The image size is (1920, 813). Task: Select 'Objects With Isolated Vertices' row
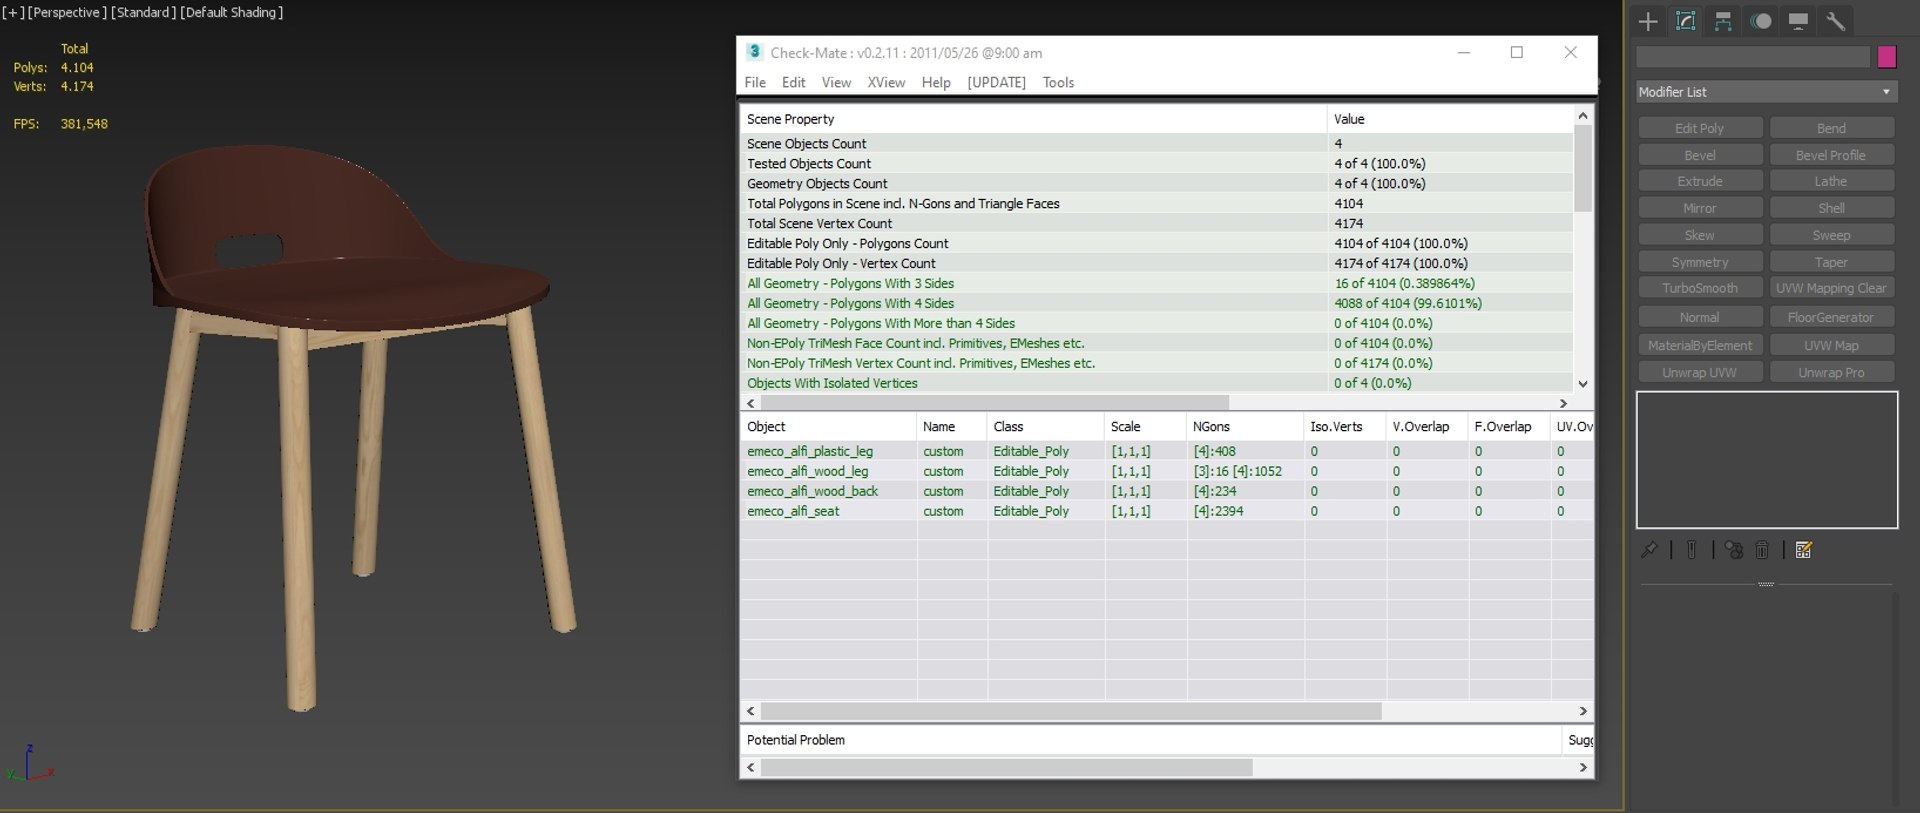tap(1157, 383)
